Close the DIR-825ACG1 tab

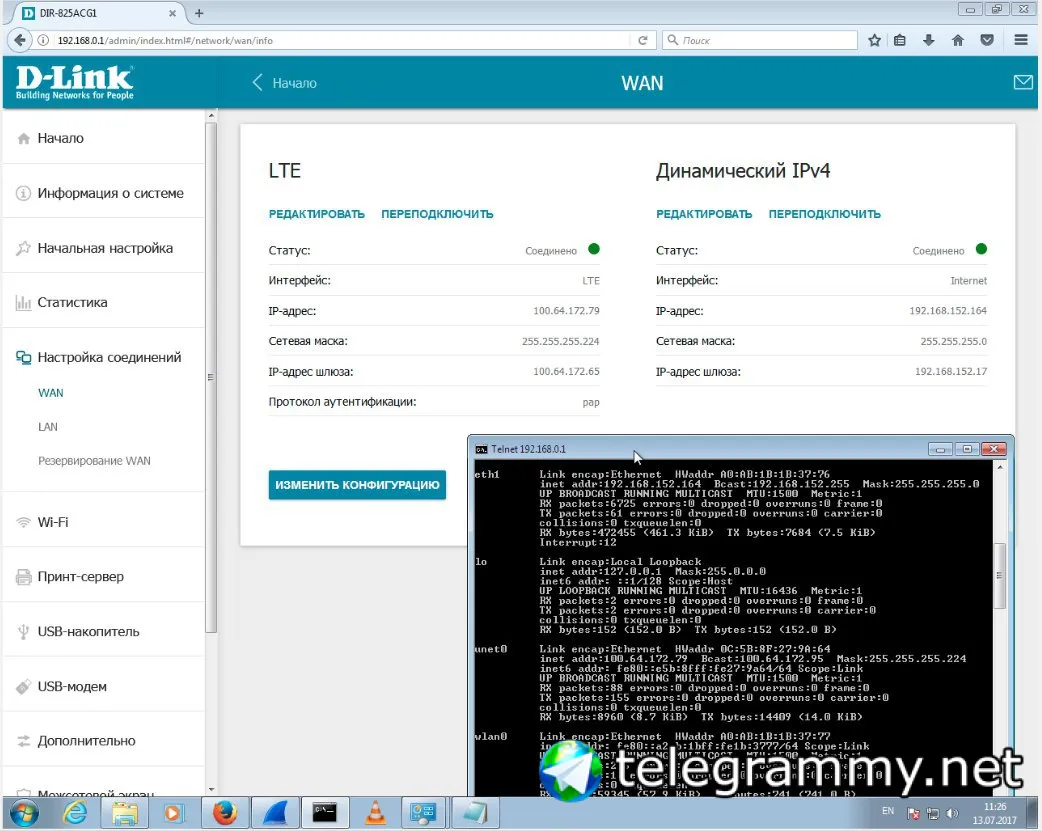pyautogui.click(x=172, y=13)
